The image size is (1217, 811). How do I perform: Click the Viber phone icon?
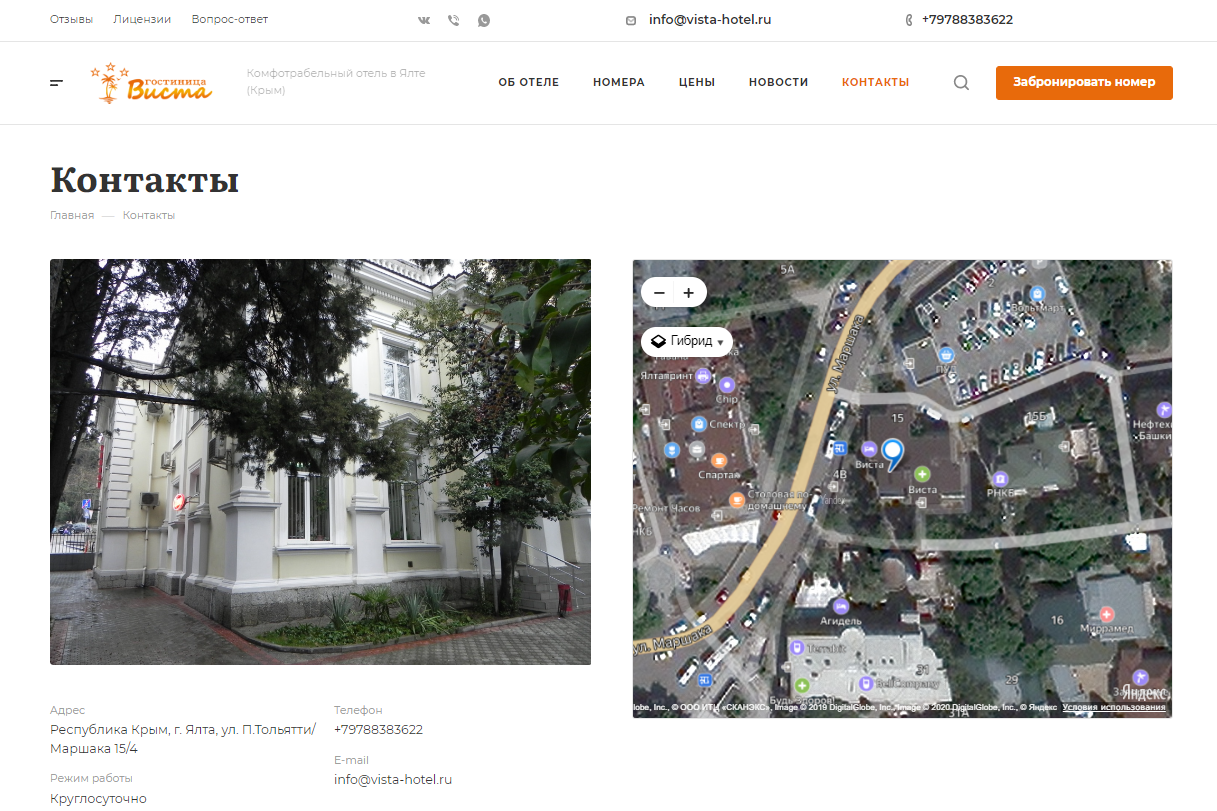coord(454,20)
